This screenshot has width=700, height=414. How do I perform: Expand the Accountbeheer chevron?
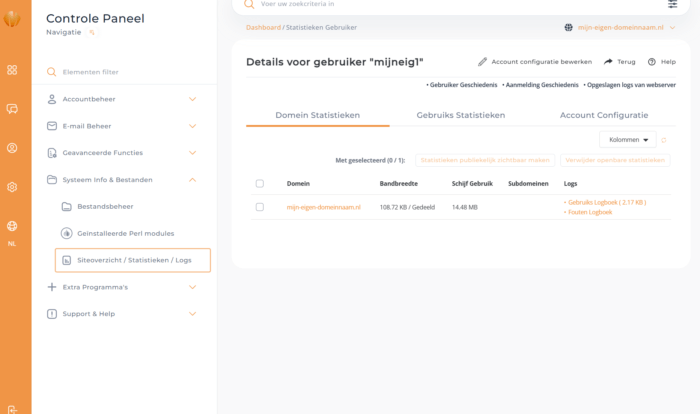[x=192, y=99]
